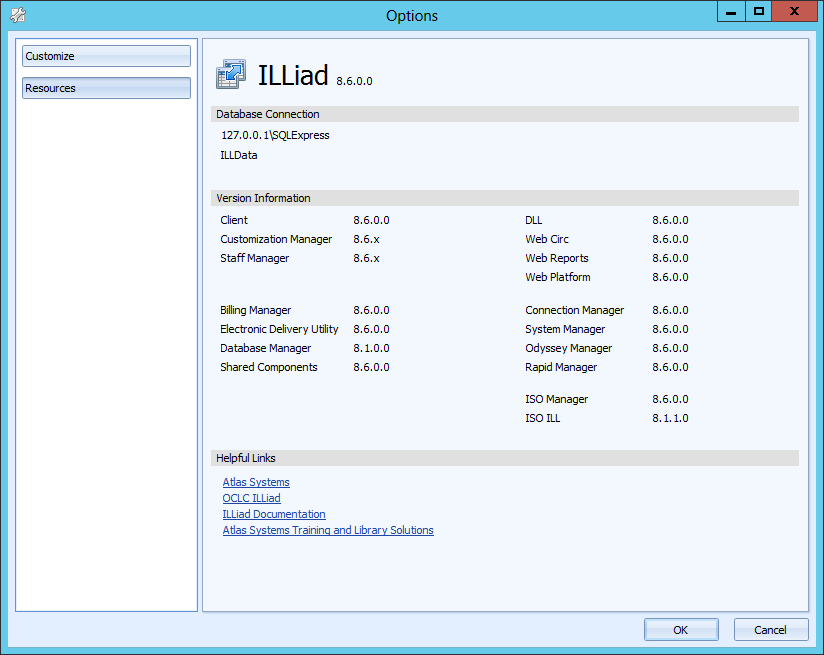Close the Options window

pyautogui.click(x=795, y=12)
